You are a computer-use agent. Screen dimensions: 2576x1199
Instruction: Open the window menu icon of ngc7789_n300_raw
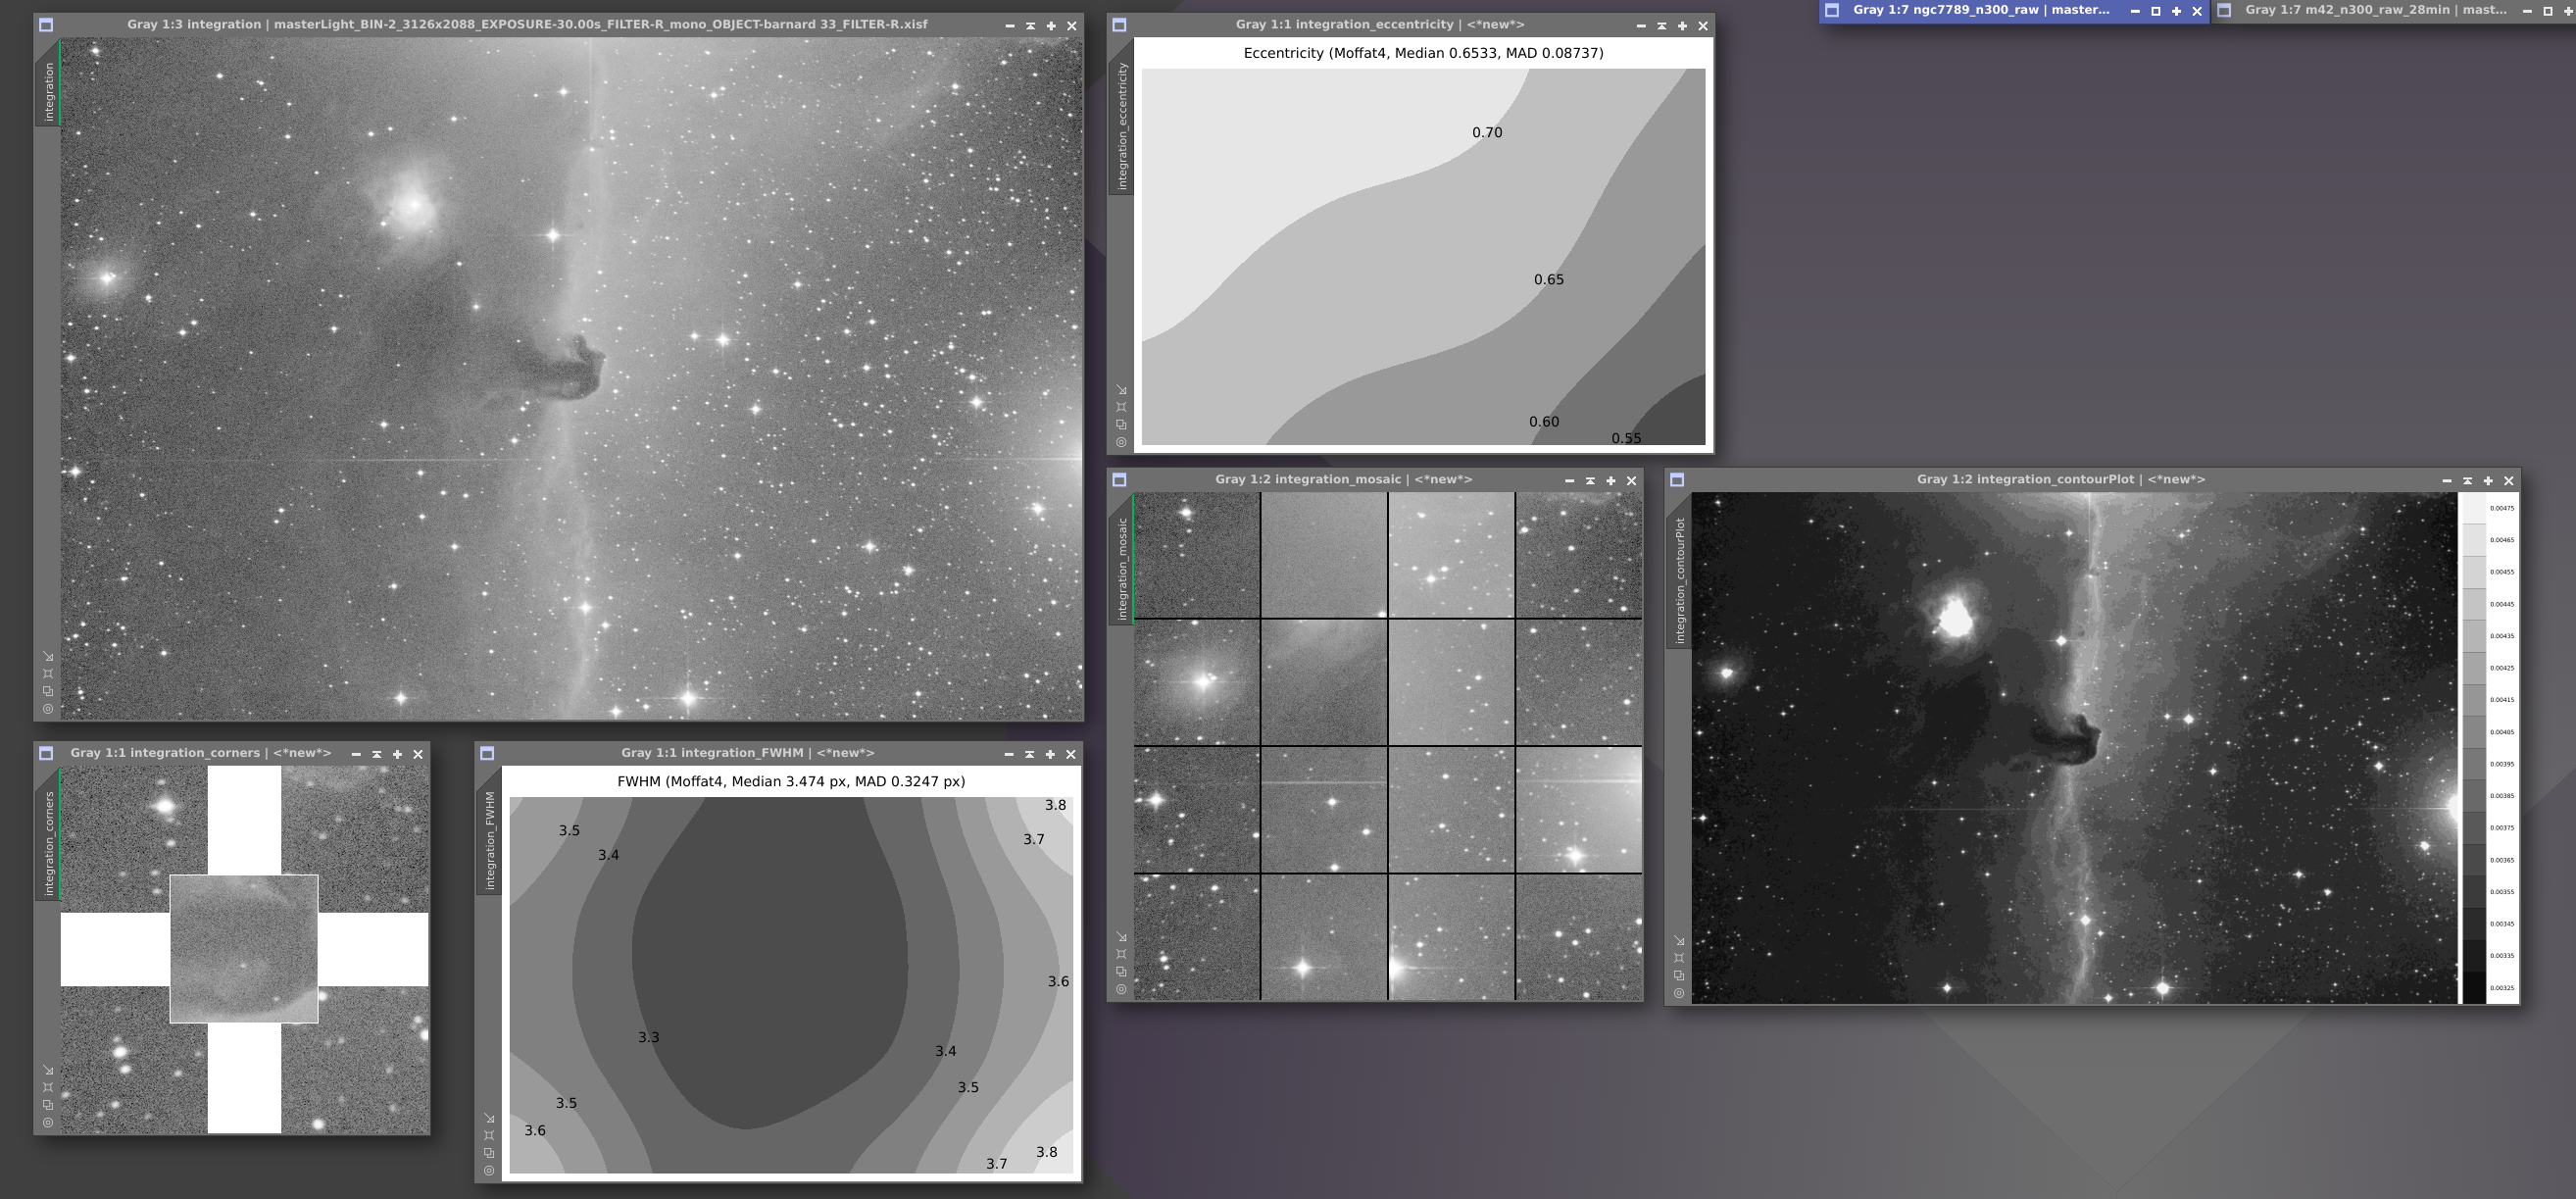pyautogui.click(x=1832, y=10)
